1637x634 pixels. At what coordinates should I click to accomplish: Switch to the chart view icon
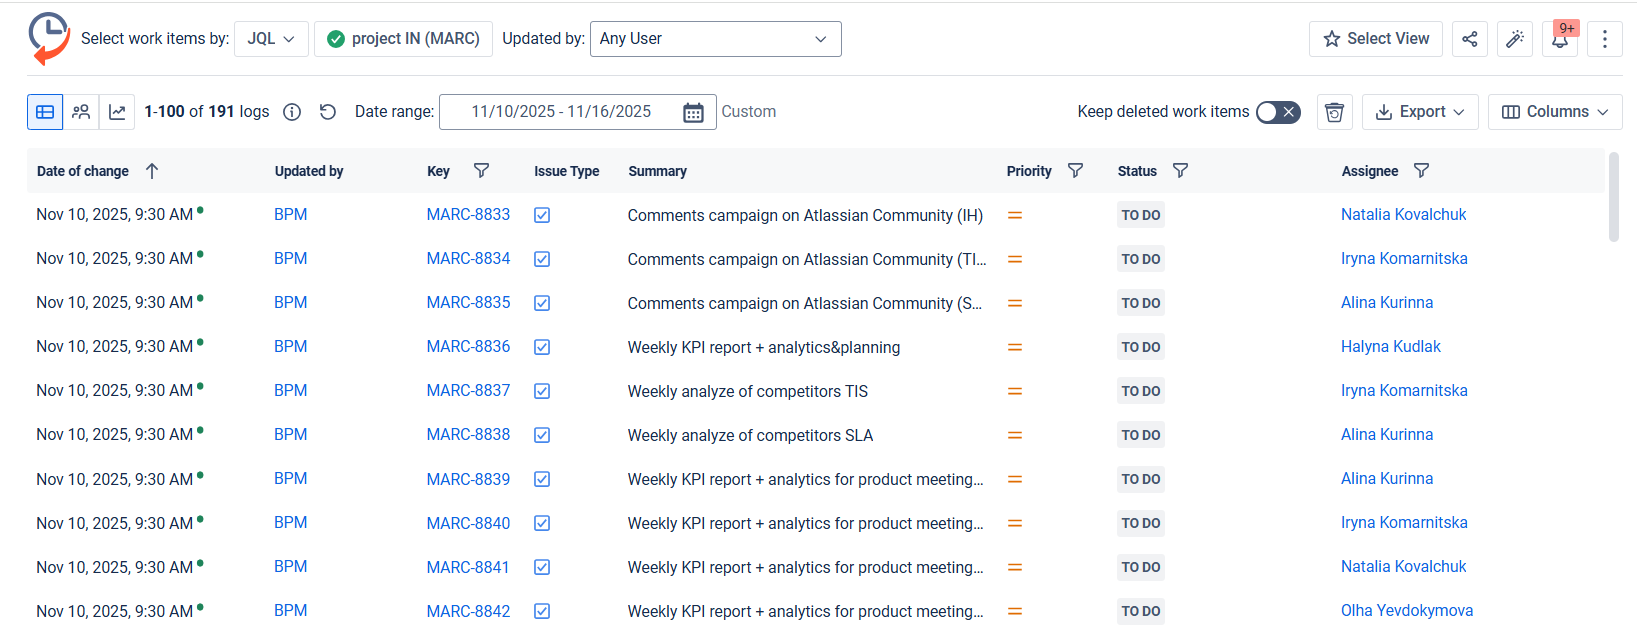pos(117,112)
